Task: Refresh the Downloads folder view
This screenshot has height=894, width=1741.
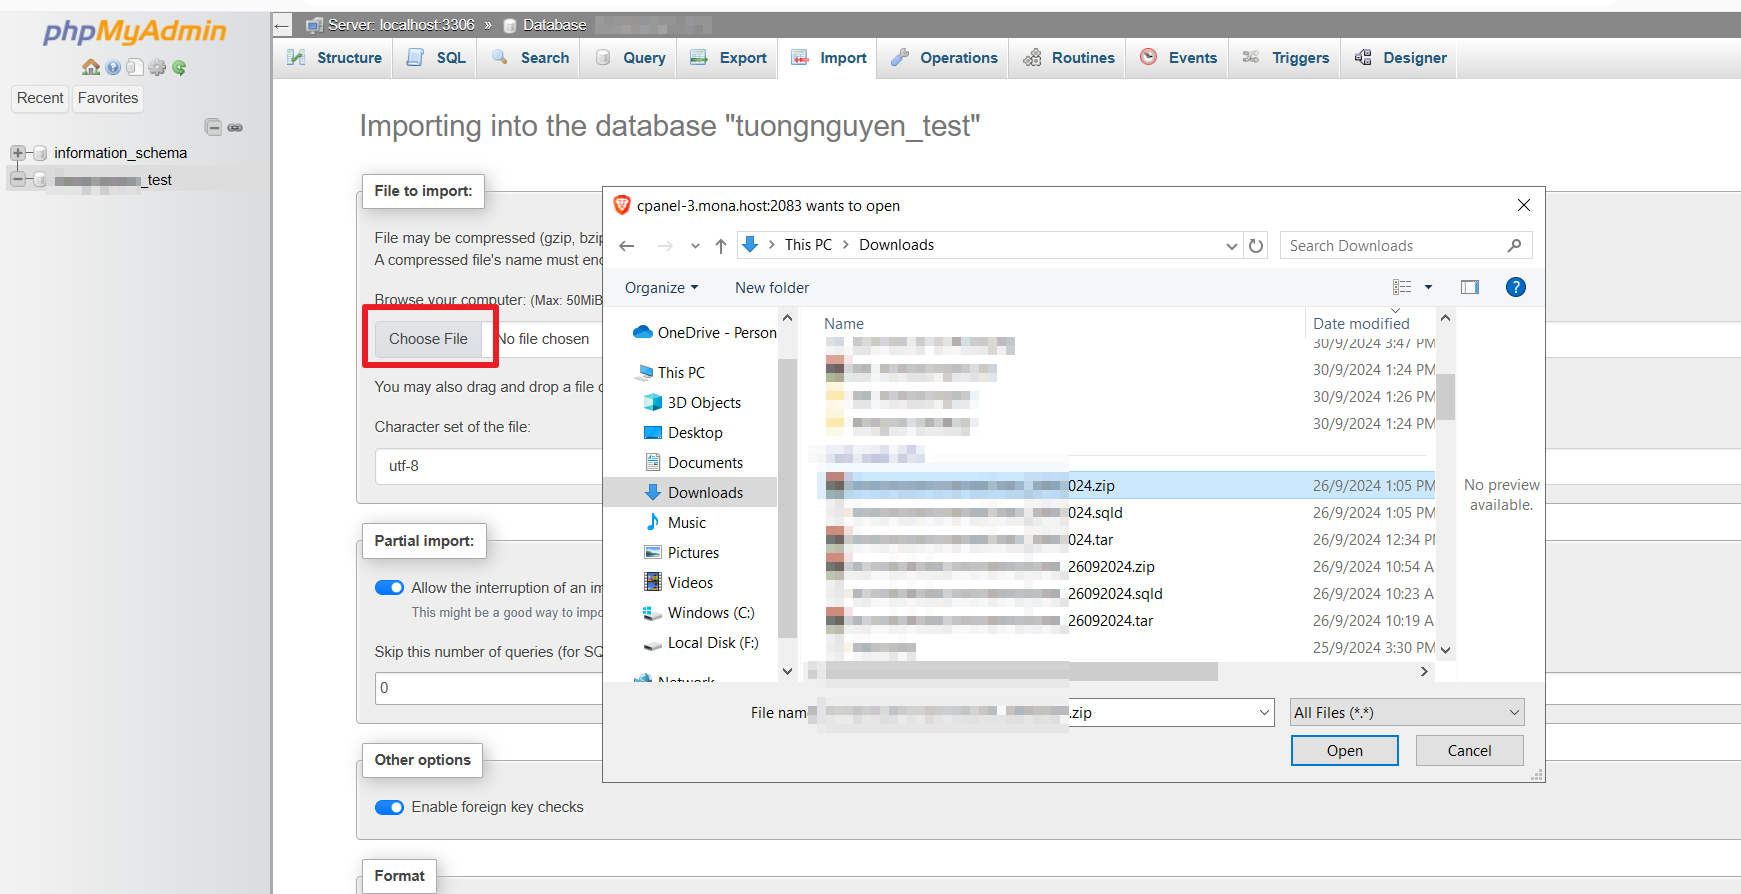Action: 1257,246
